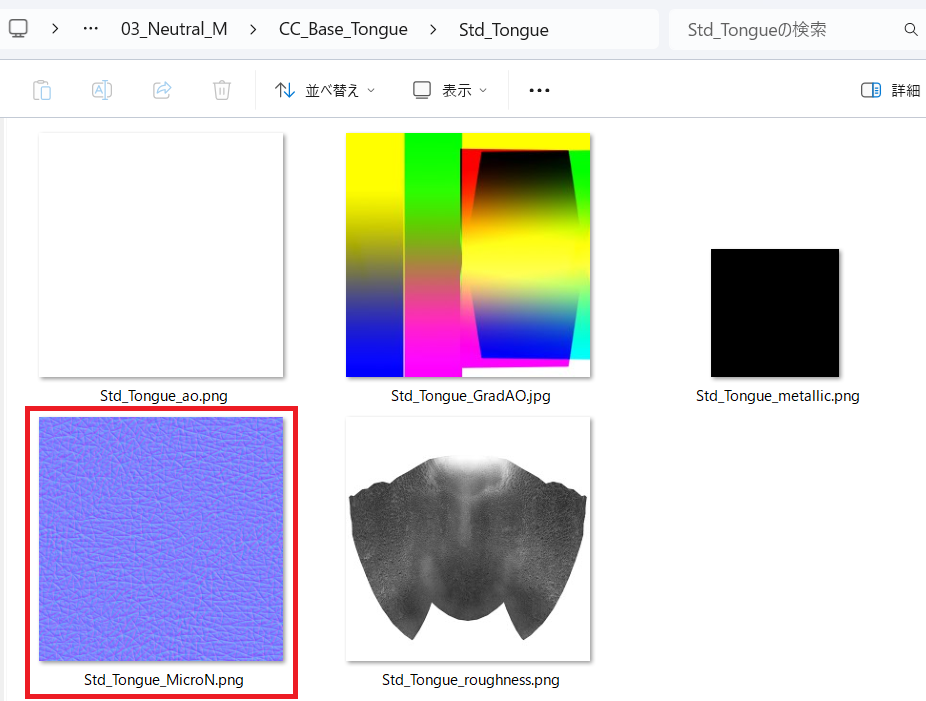
Task: Navigate to the 03_Neutral_M breadcrumb folder
Action: click(174, 29)
